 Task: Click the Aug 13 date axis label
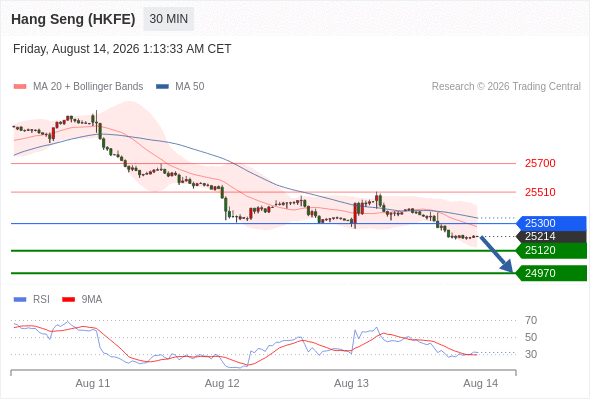[351, 383]
